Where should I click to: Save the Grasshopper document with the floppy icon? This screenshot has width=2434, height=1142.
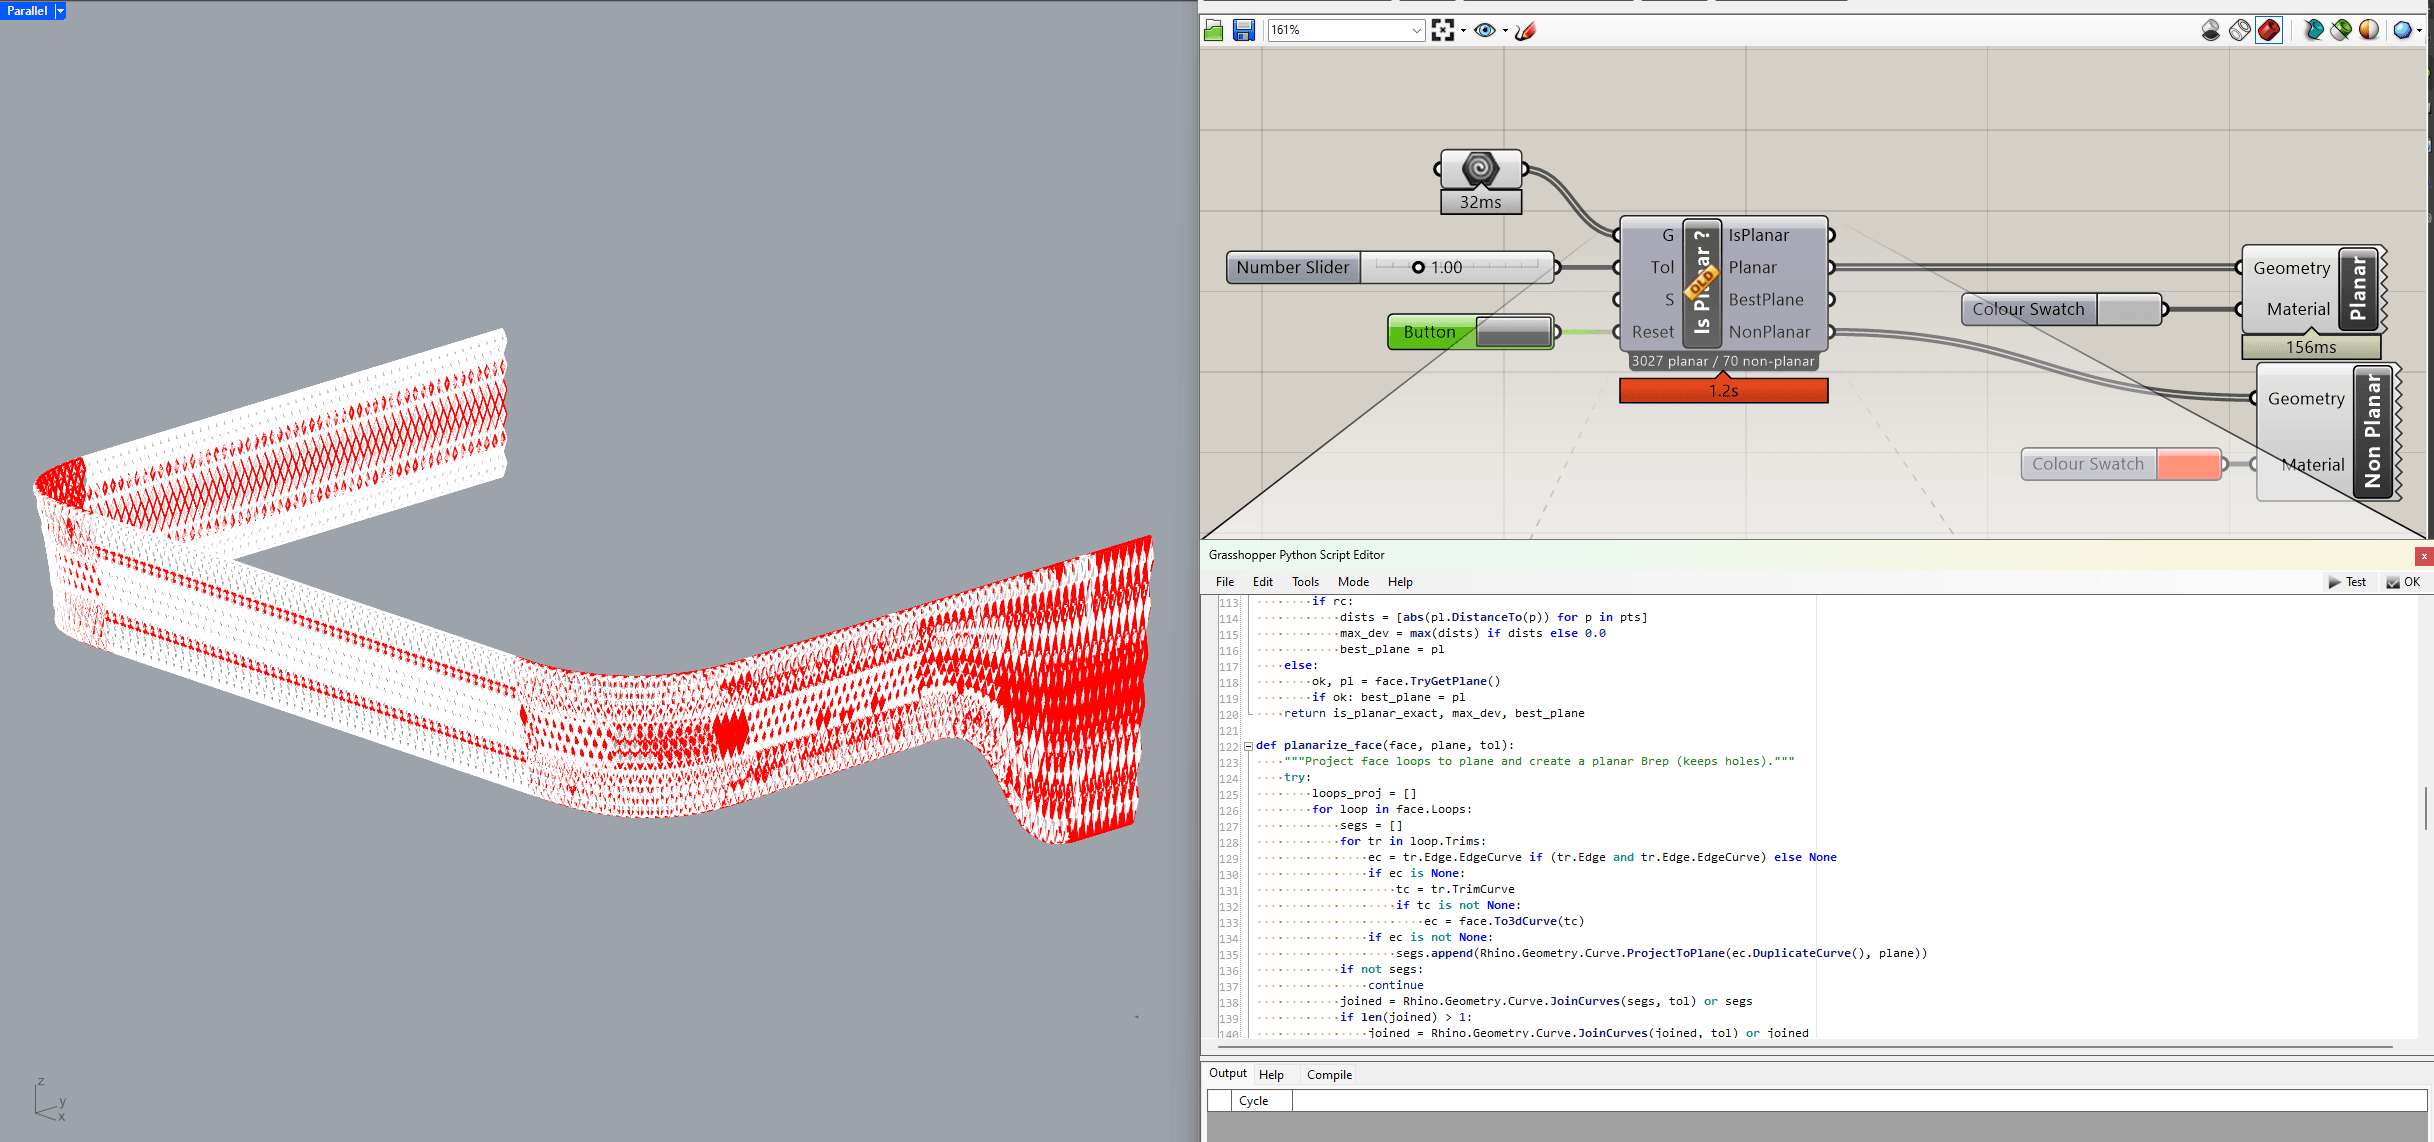click(1243, 30)
